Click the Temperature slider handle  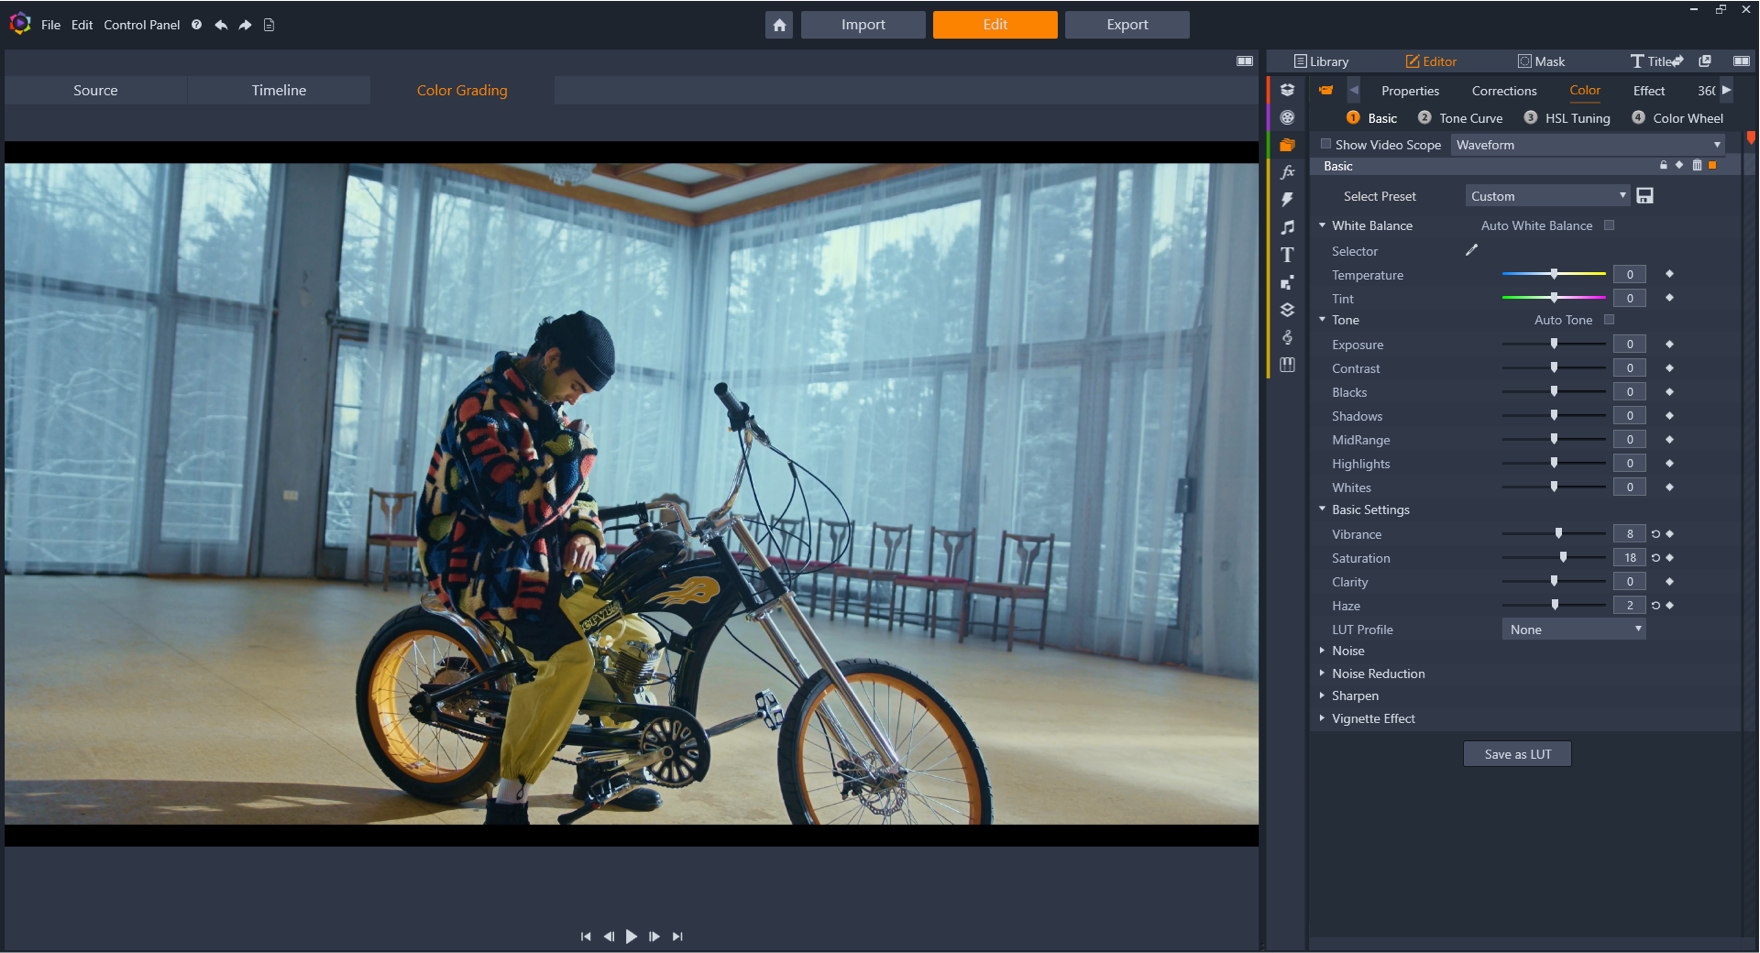click(1554, 274)
